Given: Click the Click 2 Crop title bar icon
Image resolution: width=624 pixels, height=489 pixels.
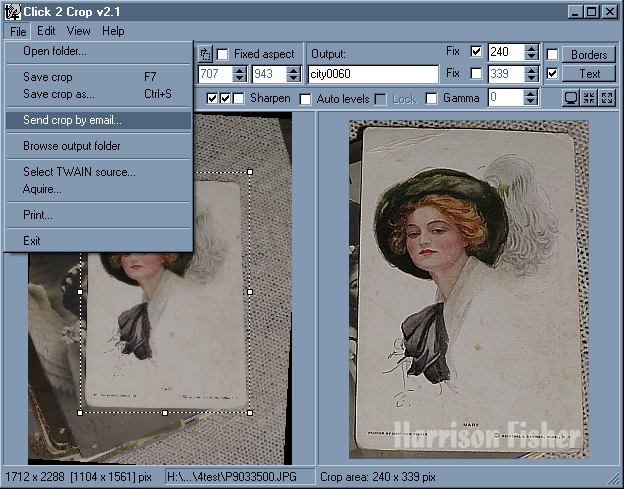Looking at the screenshot, I should 12,12.
